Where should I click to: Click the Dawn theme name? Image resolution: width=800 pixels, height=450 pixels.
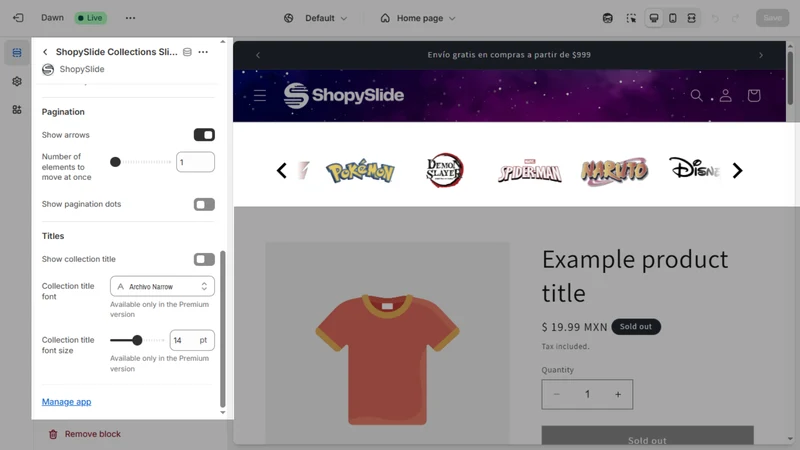click(x=53, y=18)
